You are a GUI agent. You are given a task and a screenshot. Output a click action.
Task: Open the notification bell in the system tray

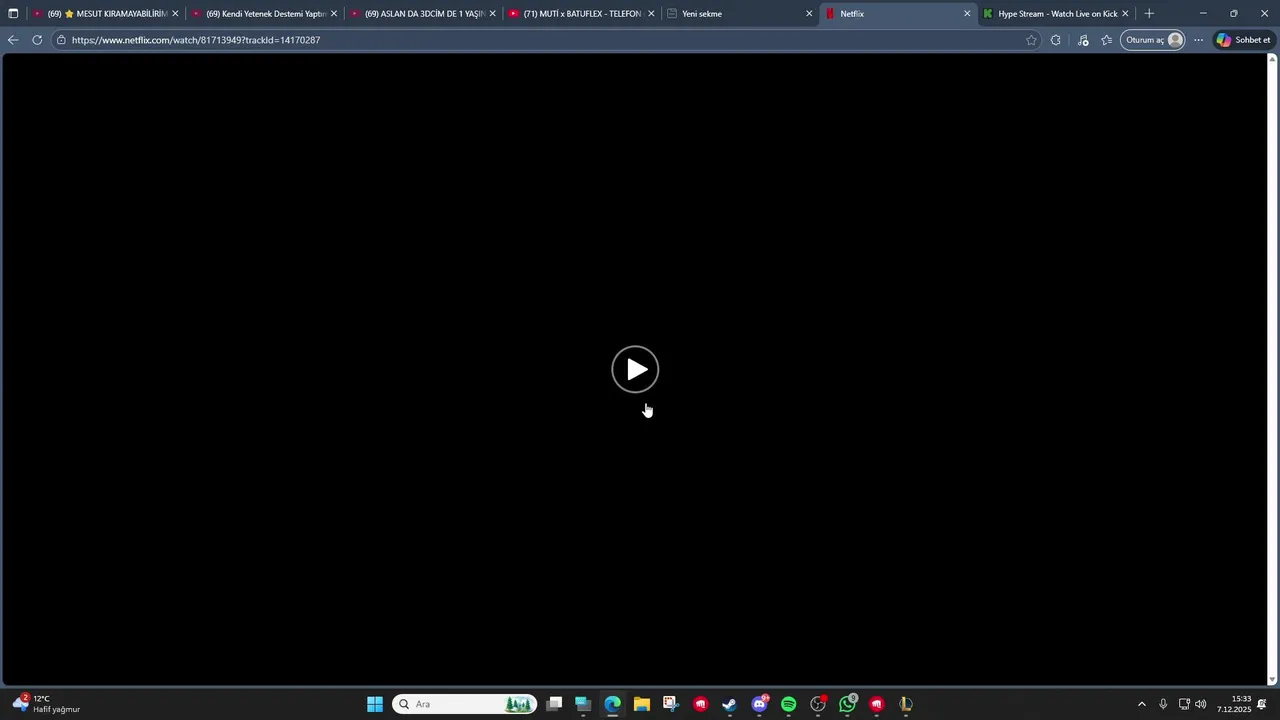tap(1262, 704)
